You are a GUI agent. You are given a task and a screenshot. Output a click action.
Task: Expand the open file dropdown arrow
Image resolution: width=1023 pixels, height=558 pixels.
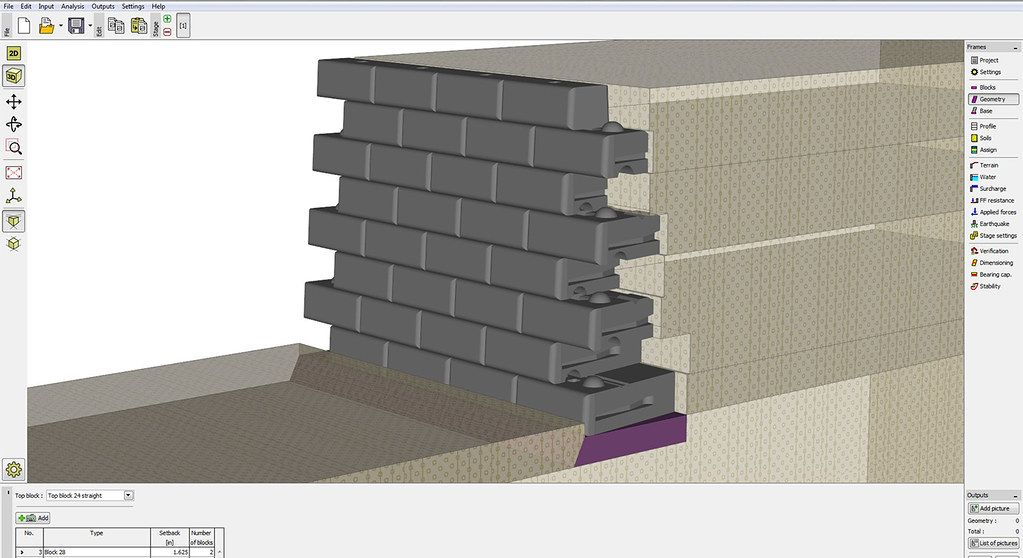click(61, 26)
